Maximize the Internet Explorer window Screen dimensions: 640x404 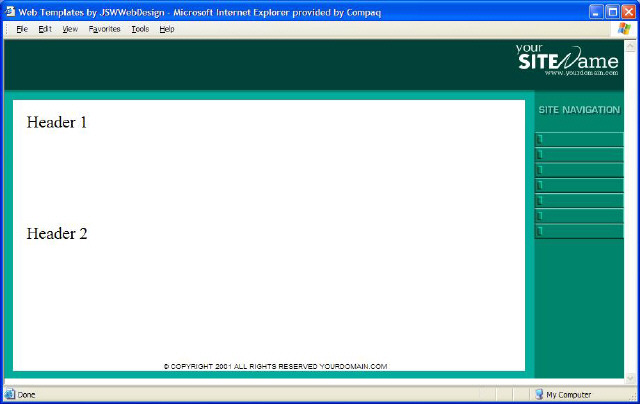(611, 11)
